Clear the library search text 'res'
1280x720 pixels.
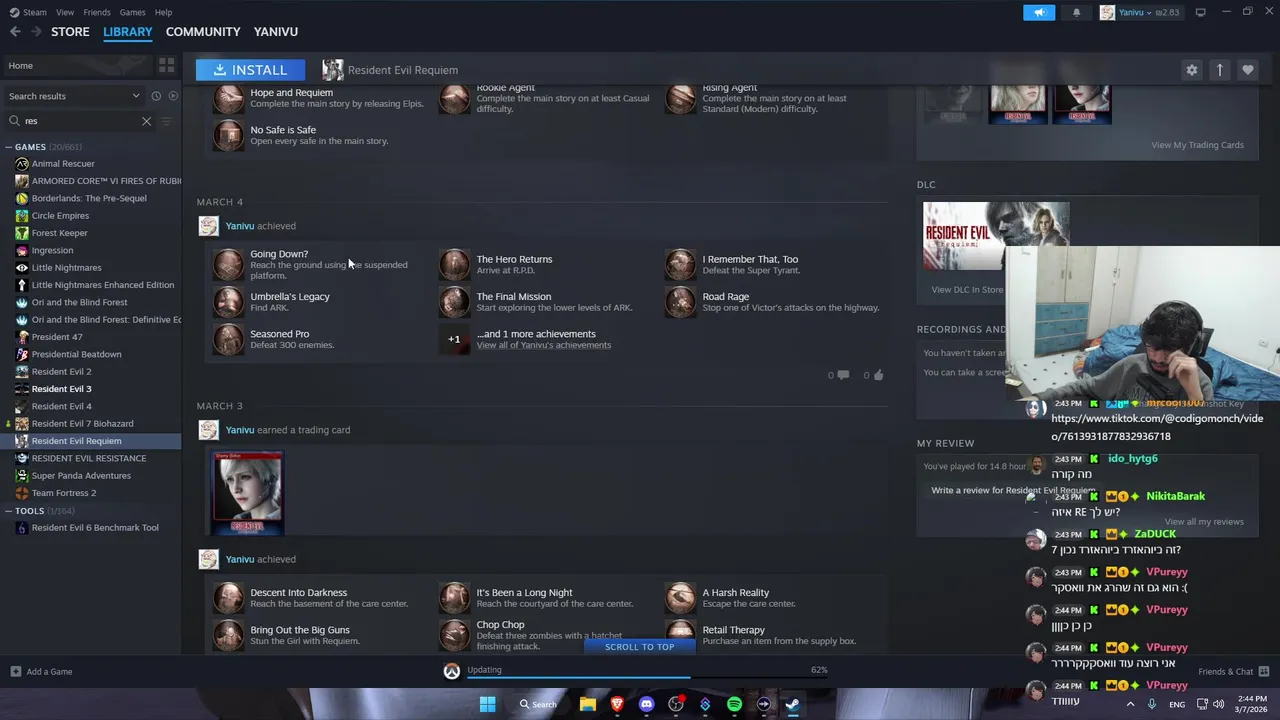[x=146, y=121]
